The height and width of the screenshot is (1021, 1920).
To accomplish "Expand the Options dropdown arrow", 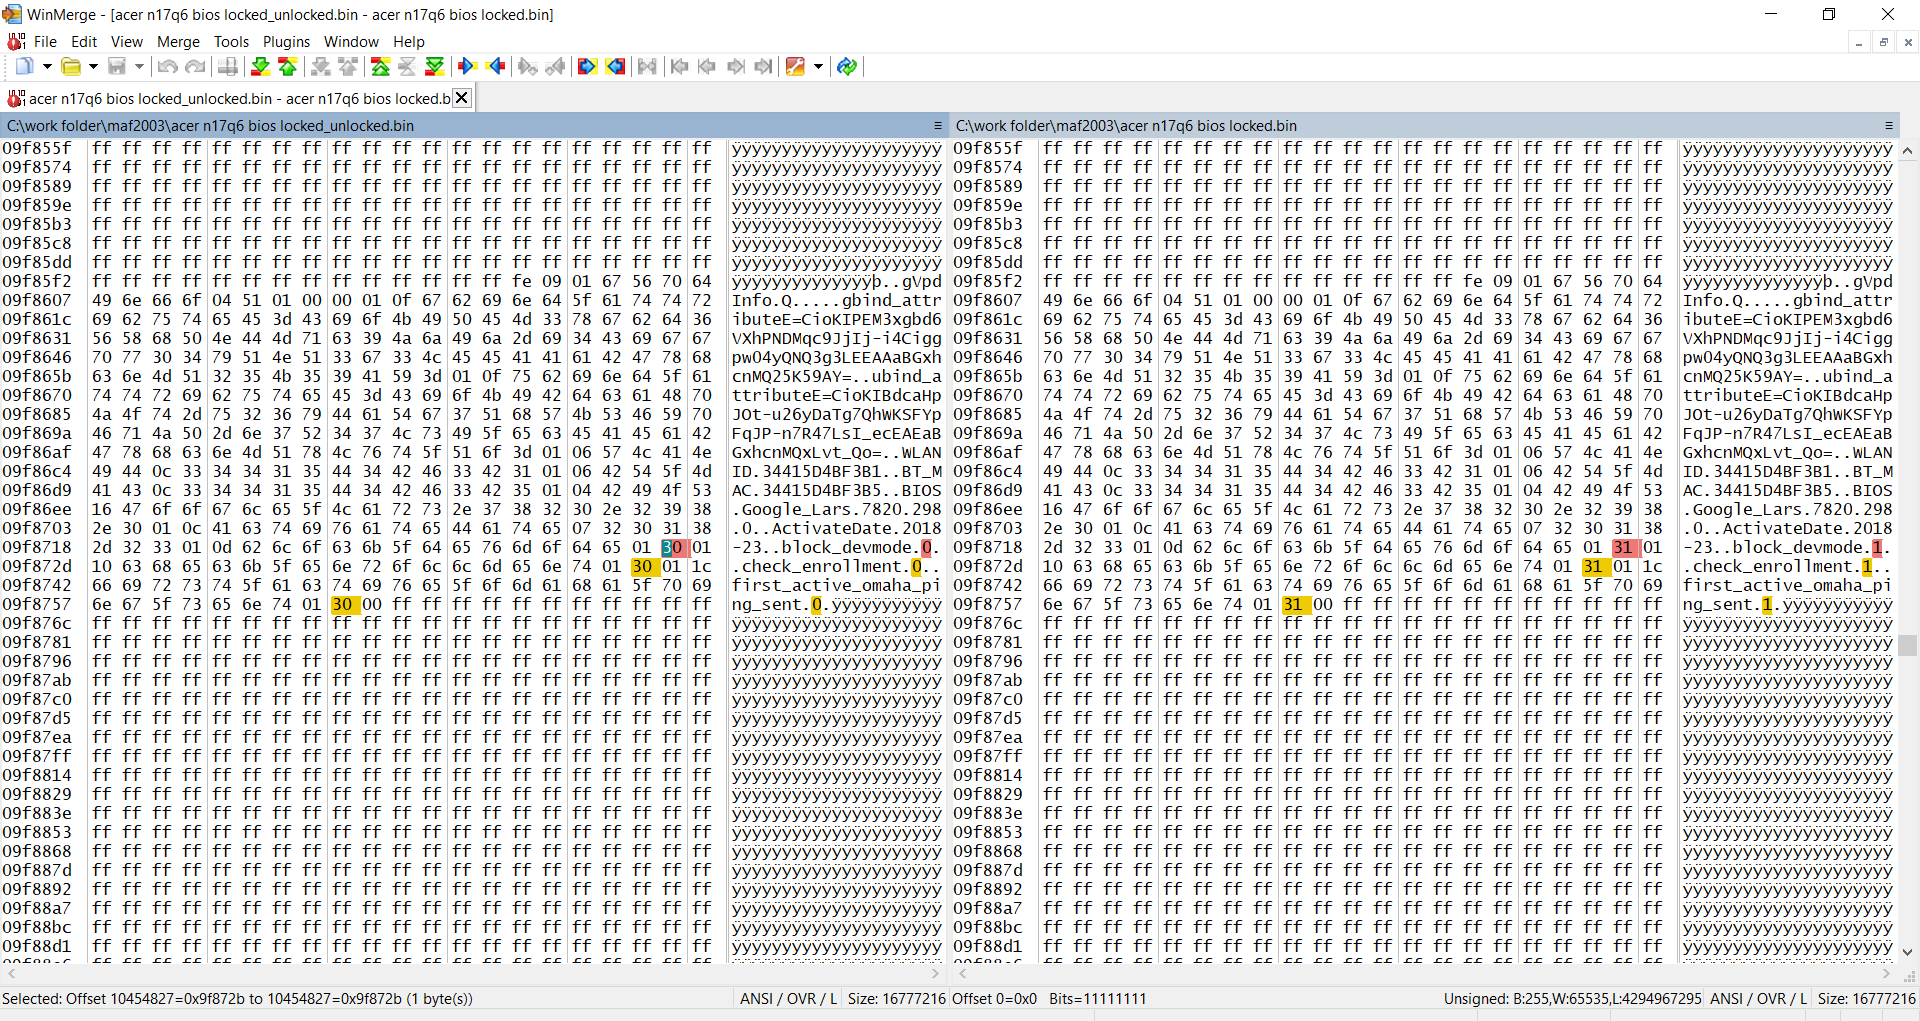I will coord(818,67).
